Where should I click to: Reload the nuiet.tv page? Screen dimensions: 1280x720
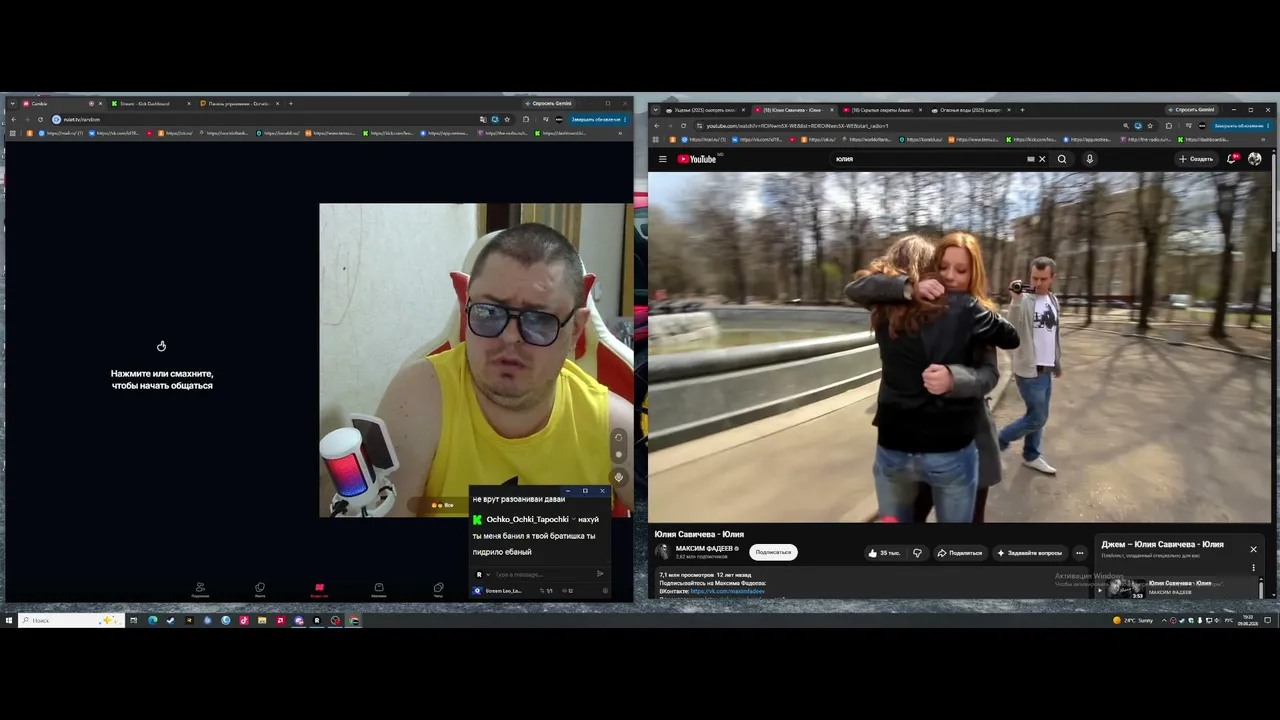pos(40,119)
